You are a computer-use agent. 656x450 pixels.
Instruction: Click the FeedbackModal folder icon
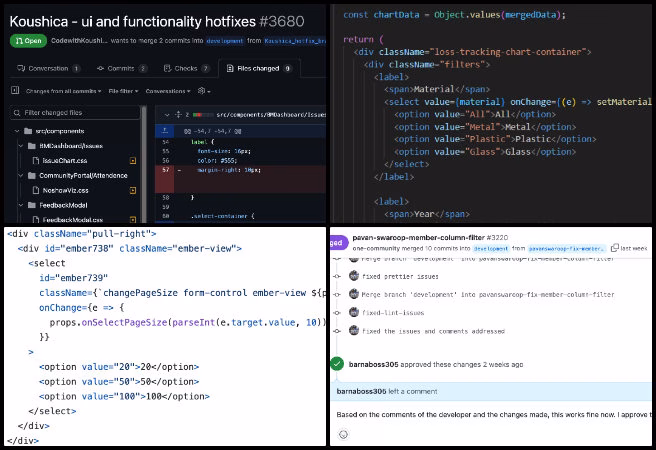32,205
